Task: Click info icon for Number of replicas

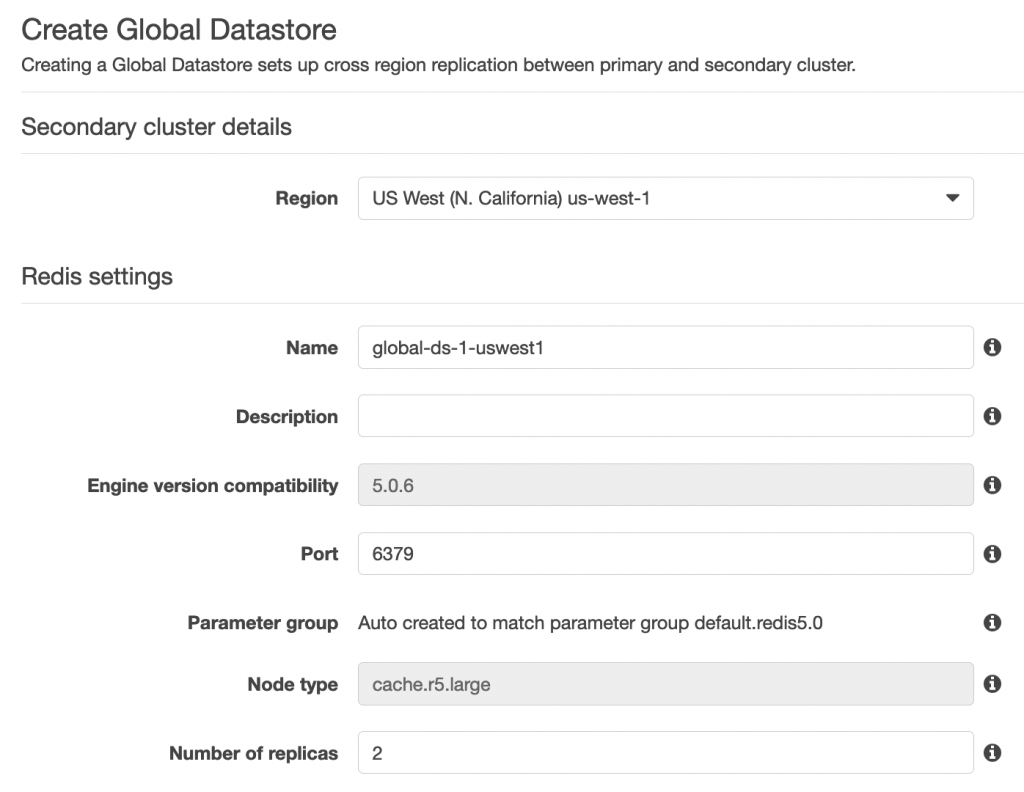Action: point(992,753)
